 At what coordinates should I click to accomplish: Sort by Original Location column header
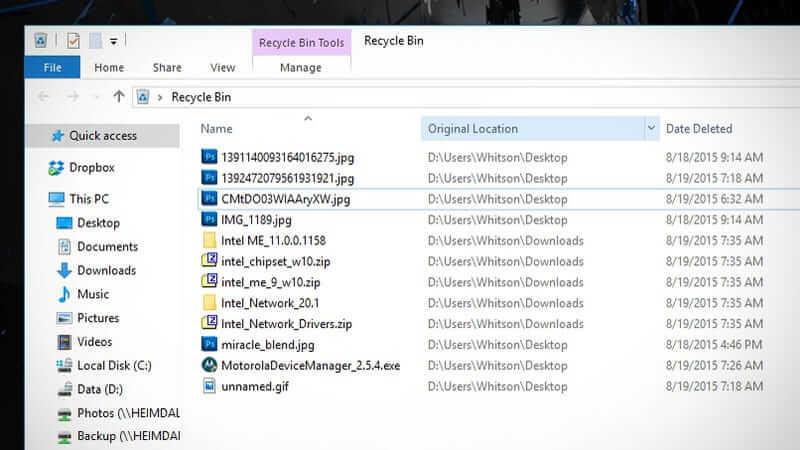tap(472, 129)
